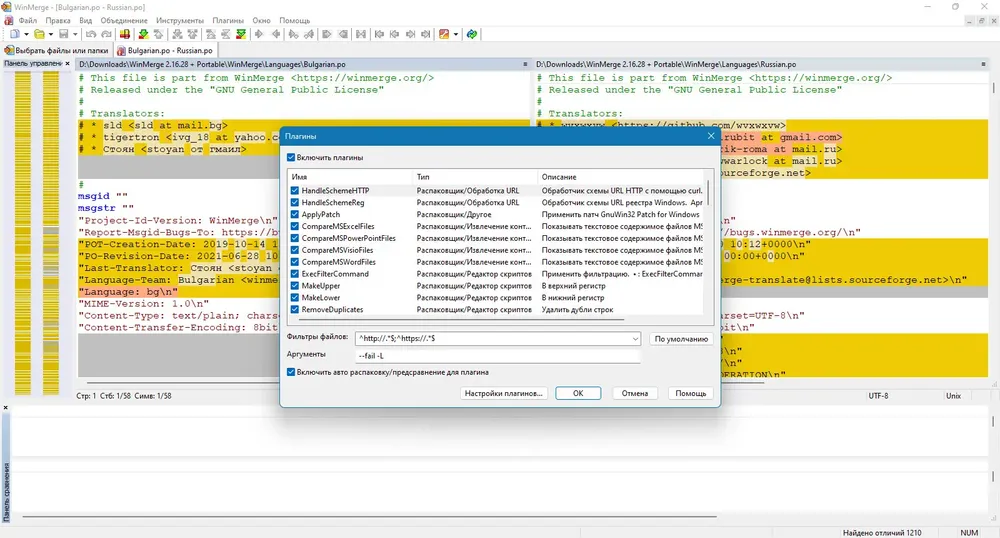Click the Помощь button in plugins dialog

click(x=691, y=393)
